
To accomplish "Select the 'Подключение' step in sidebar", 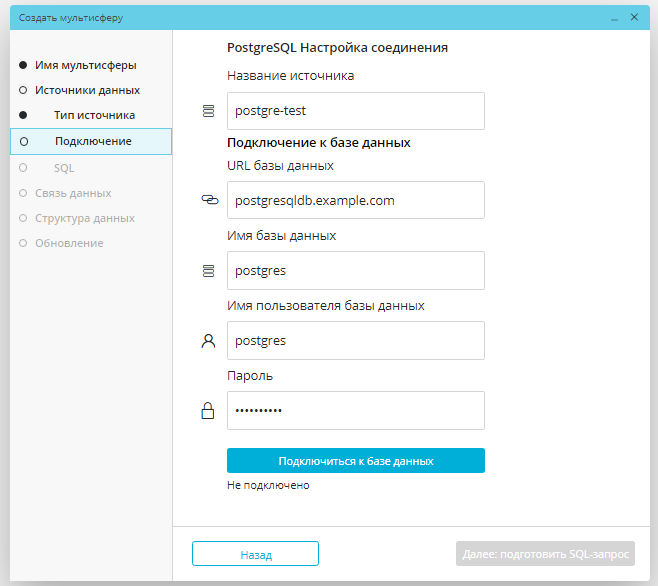I will click(91, 141).
